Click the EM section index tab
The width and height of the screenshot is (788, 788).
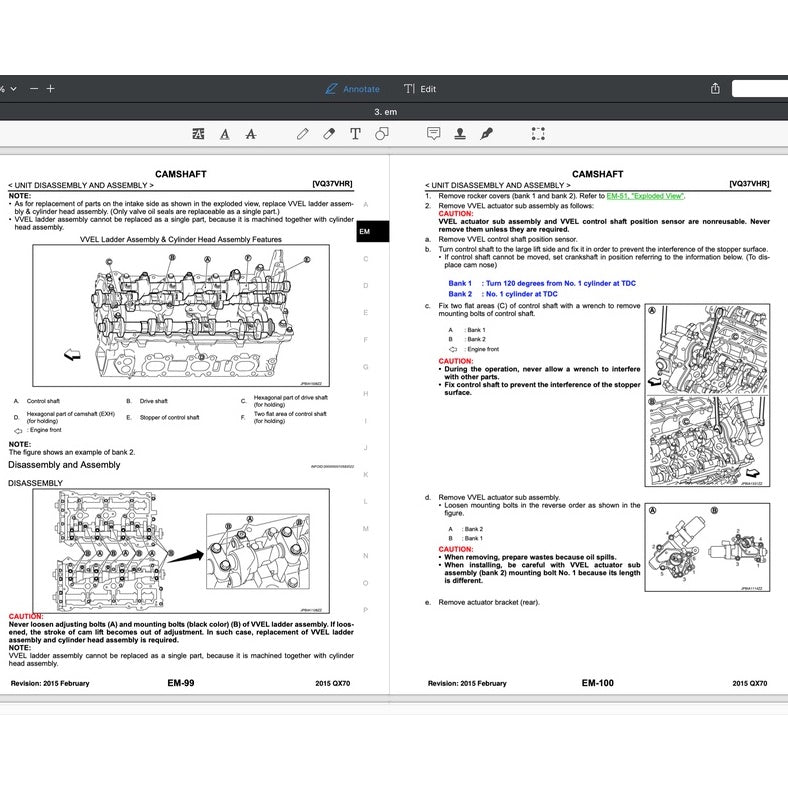[373, 232]
